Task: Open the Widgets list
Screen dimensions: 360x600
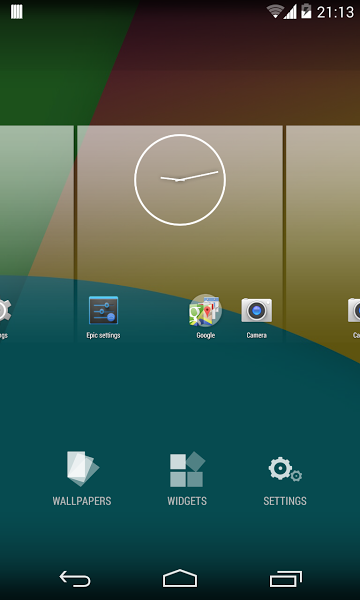Action: pyautogui.click(x=187, y=478)
